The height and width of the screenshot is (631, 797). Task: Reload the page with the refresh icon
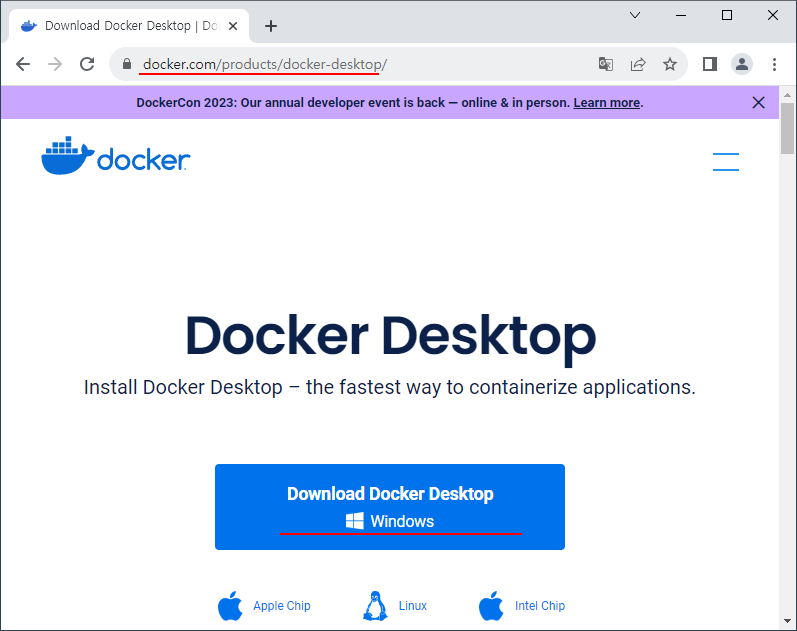click(x=87, y=64)
